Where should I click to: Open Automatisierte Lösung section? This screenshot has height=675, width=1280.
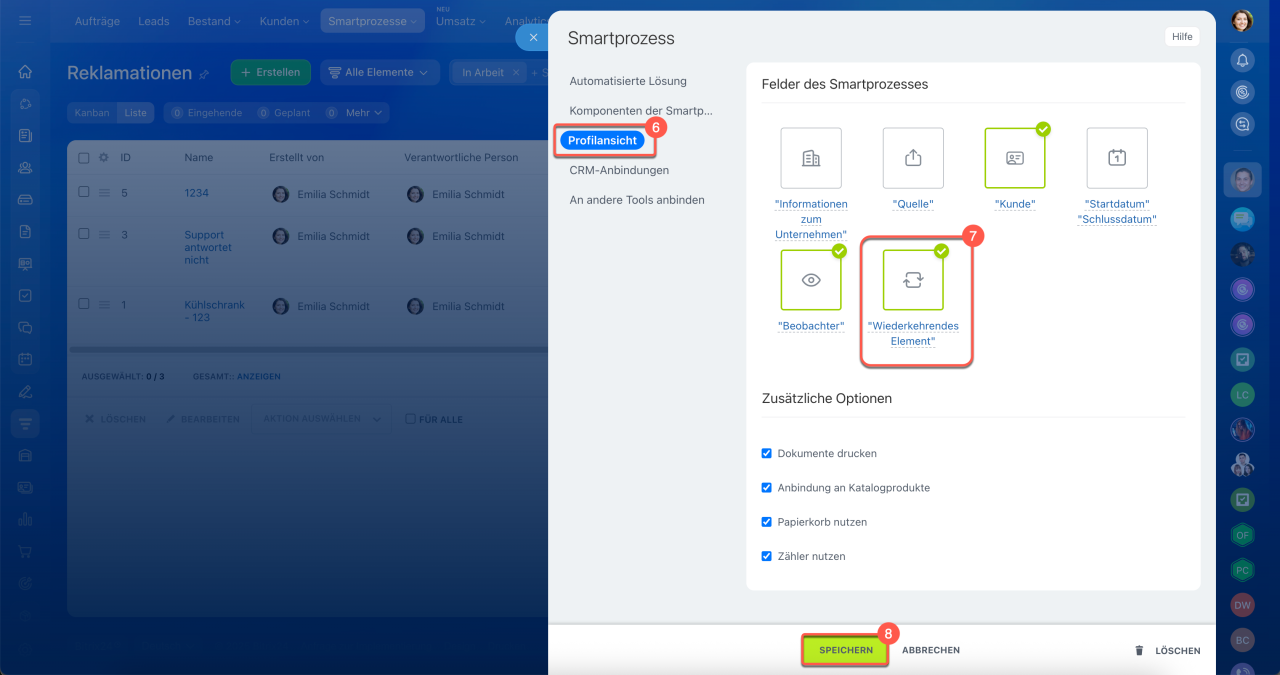(x=628, y=81)
